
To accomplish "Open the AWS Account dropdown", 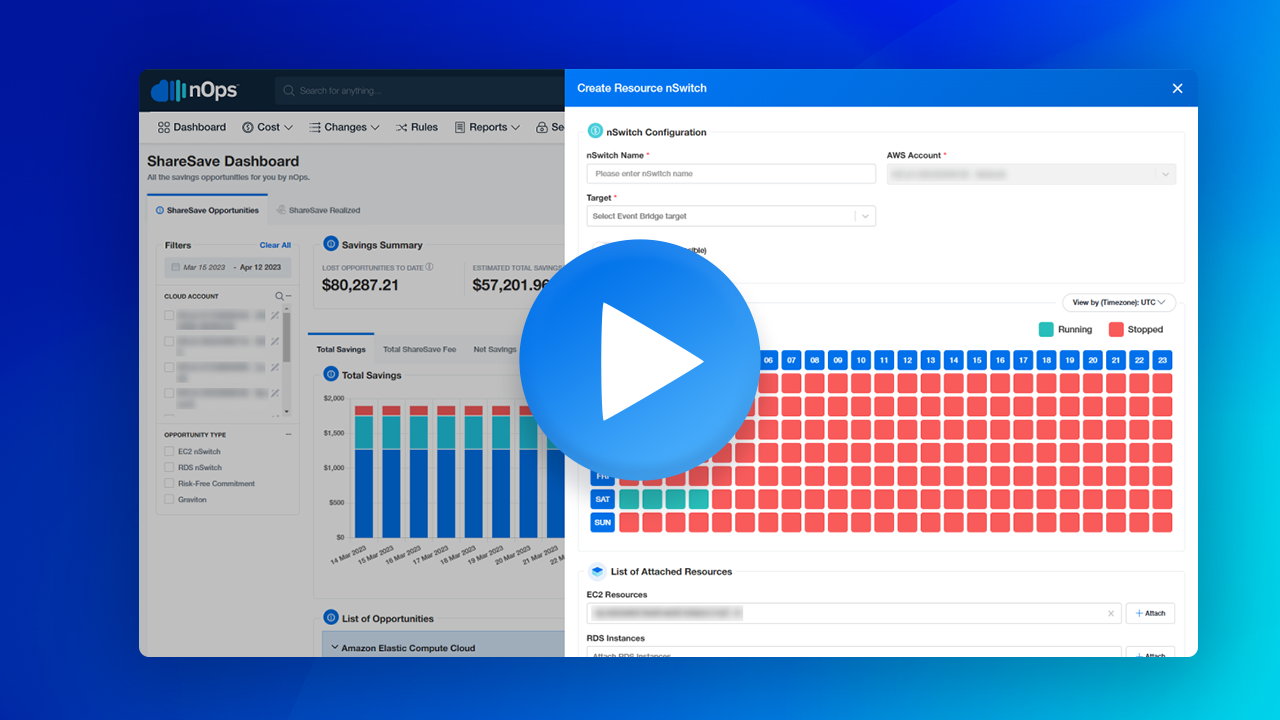I will [1031, 174].
